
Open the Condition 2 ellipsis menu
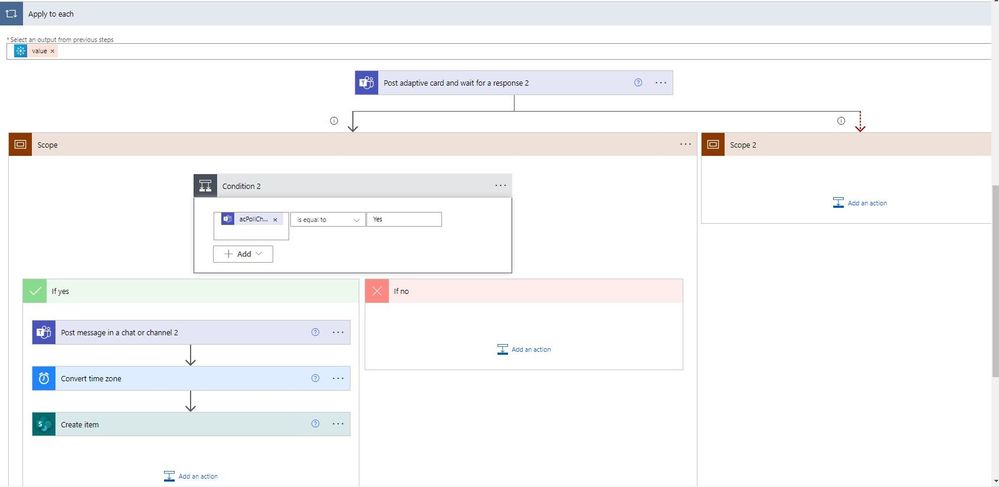(x=501, y=185)
